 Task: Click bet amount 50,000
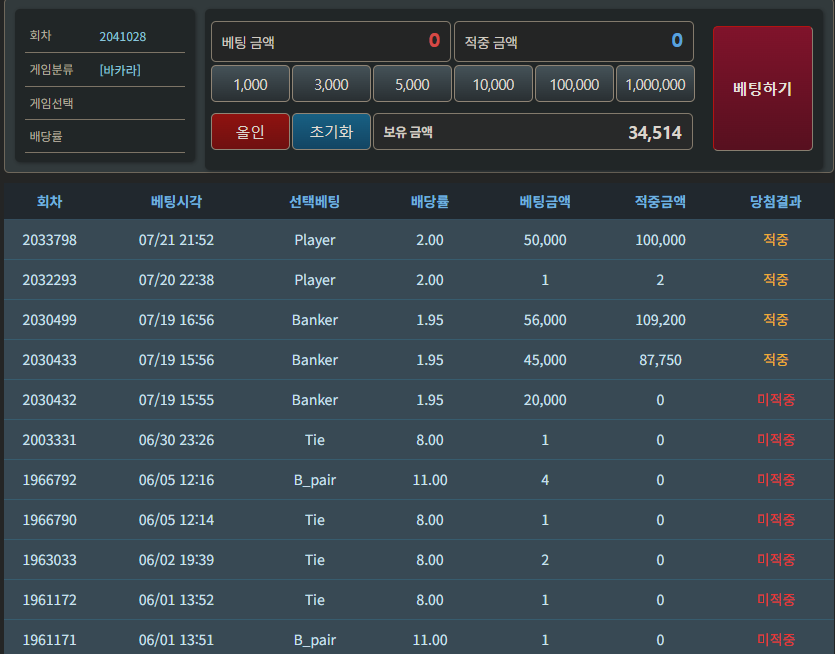pyautogui.click(x=545, y=240)
